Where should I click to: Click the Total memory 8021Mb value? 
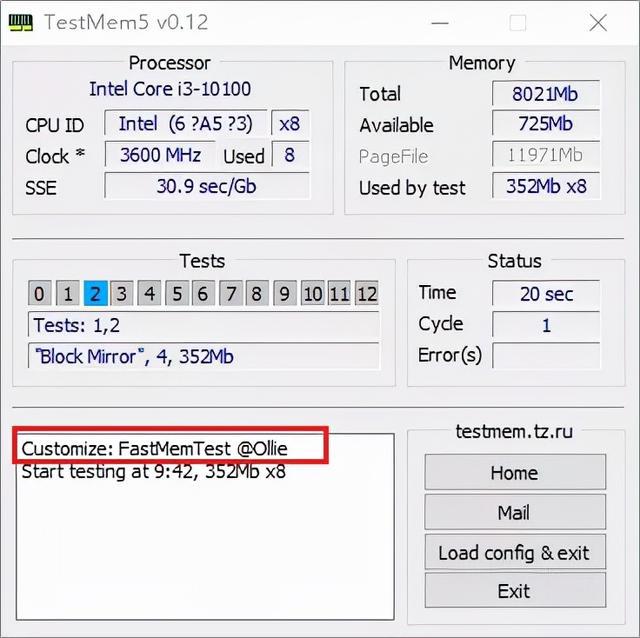(546, 93)
